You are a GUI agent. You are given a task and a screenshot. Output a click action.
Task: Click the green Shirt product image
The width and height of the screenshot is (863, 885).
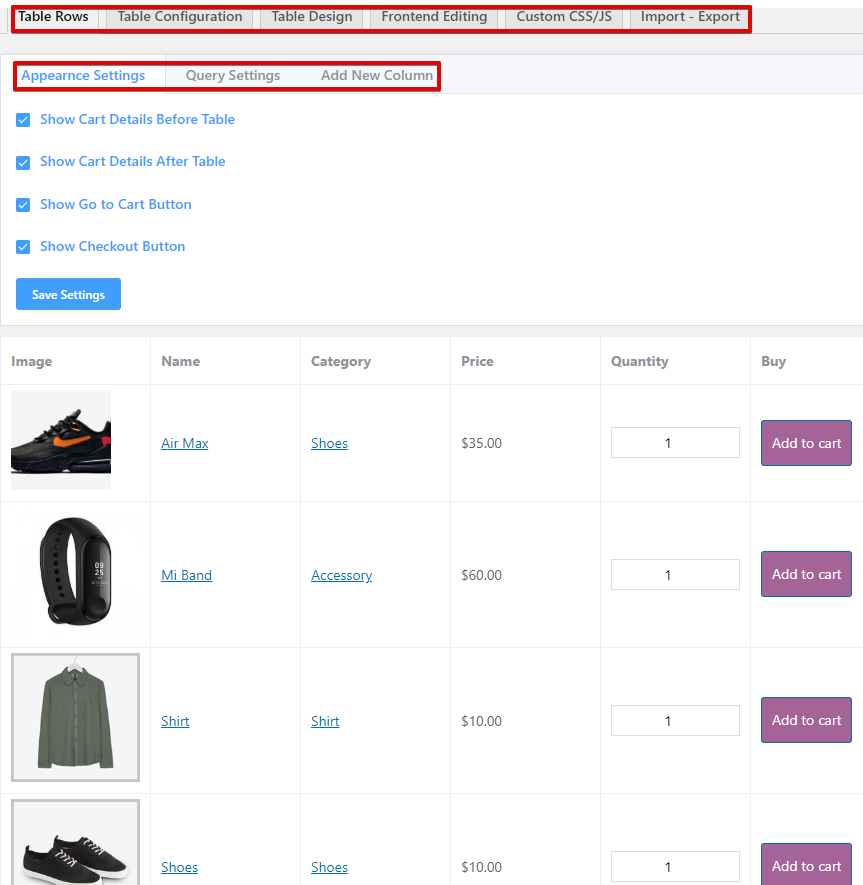pos(76,717)
